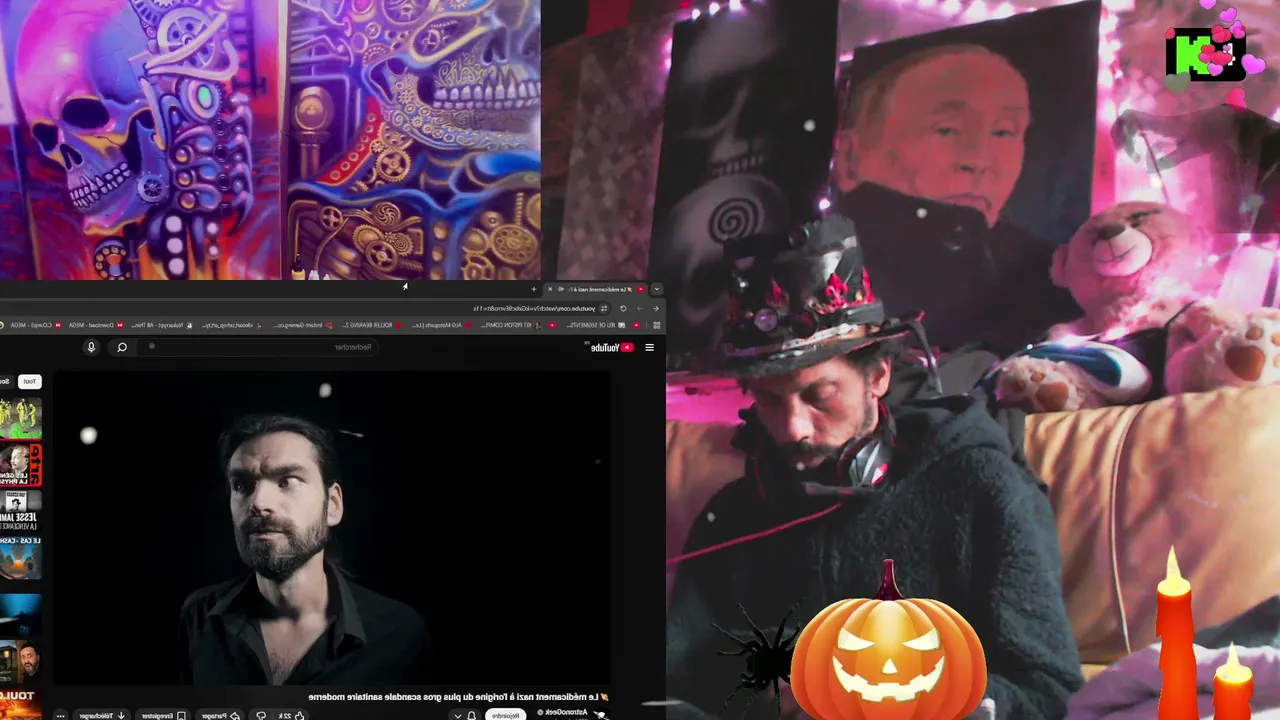This screenshot has width=1280, height=720.
Task: Click the browser back arrow
Action: click(655, 308)
